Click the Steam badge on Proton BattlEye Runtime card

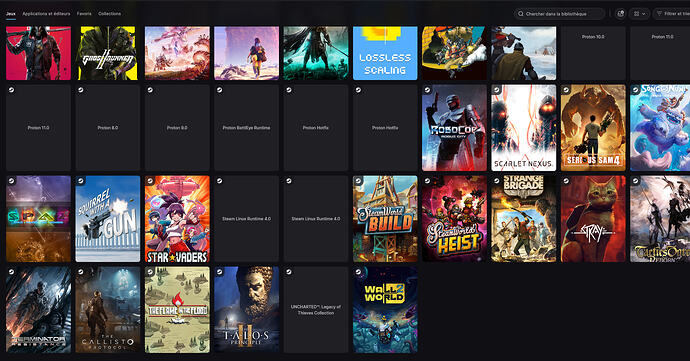click(x=220, y=90)
